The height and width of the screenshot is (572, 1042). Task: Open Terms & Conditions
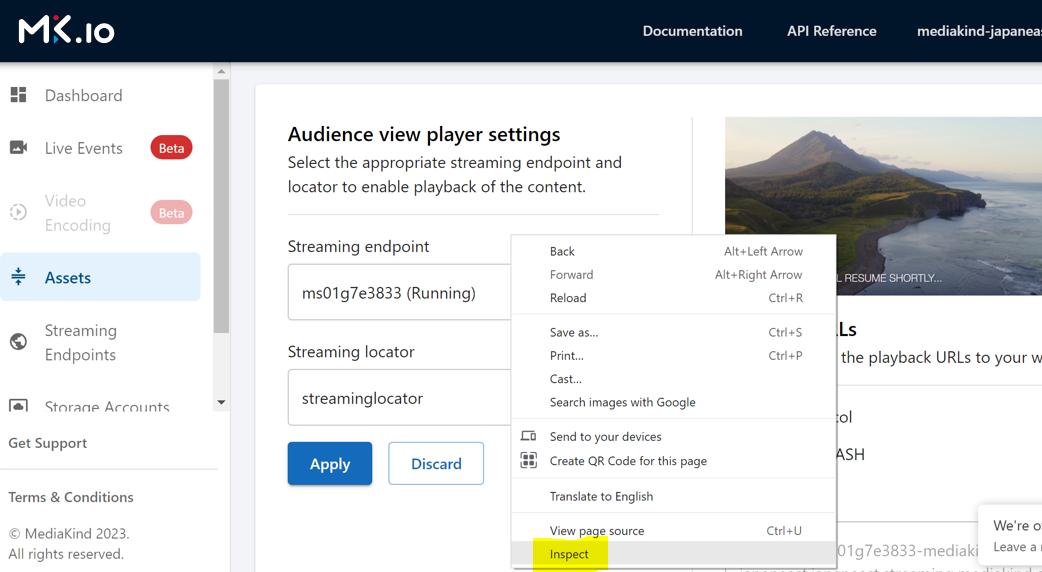(x=70, y=497)
